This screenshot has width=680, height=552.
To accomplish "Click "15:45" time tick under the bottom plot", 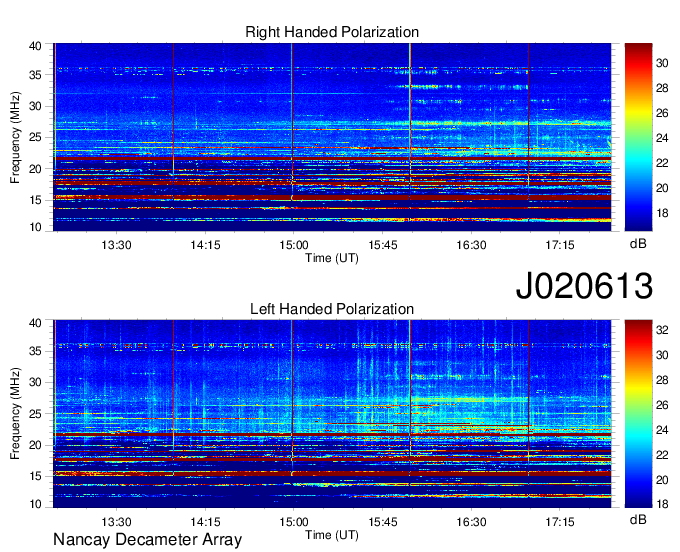I will coord(382,522).
